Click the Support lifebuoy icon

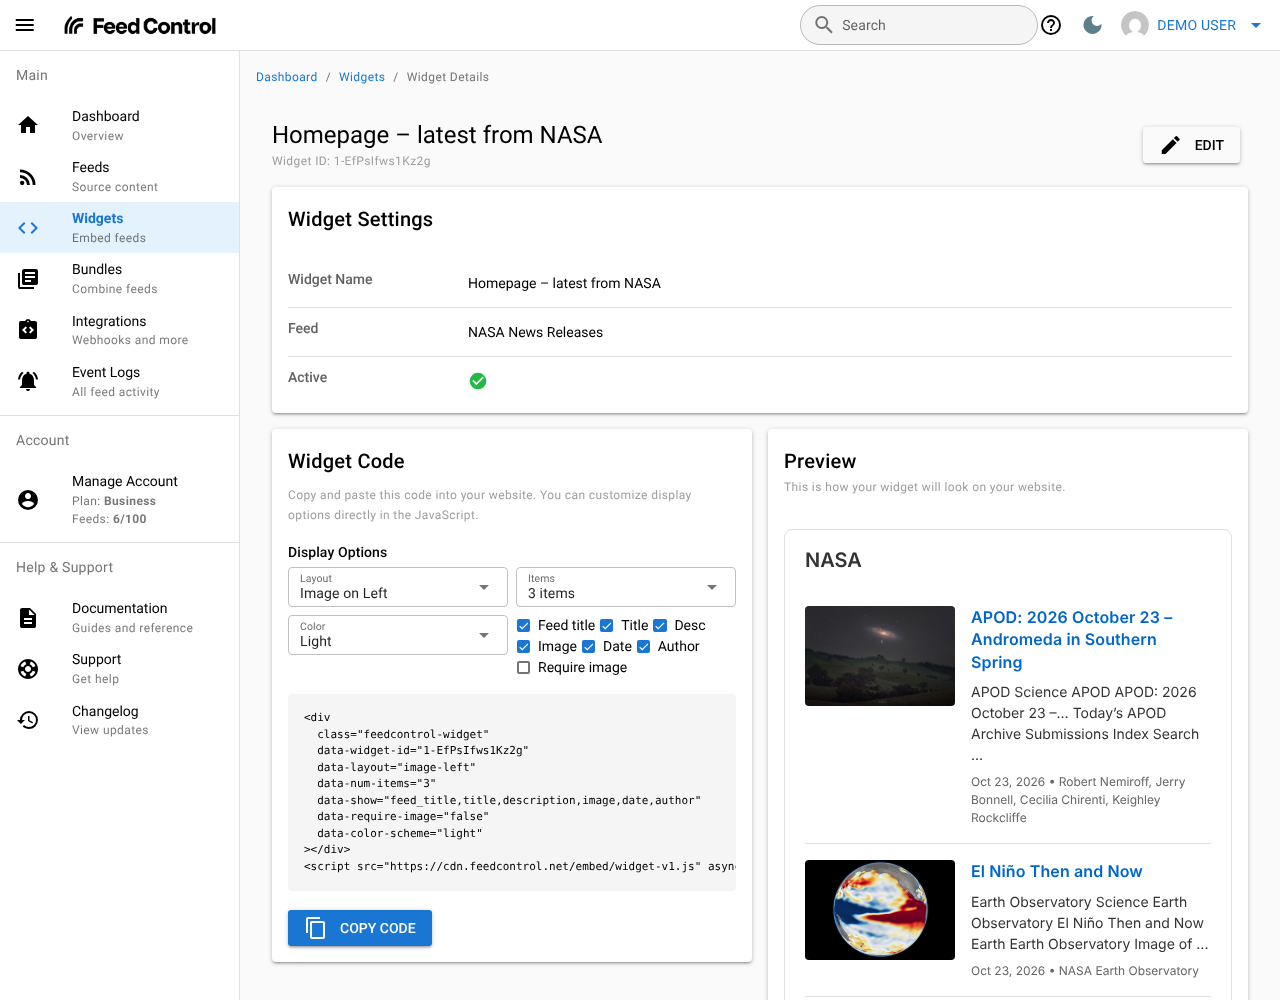pyautogui.click(x=28, y=668)
